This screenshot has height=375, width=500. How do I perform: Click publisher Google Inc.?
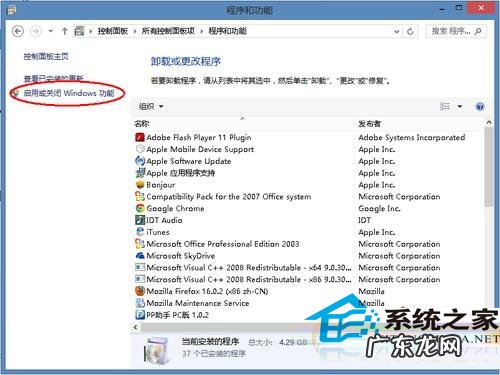(379, 209)
